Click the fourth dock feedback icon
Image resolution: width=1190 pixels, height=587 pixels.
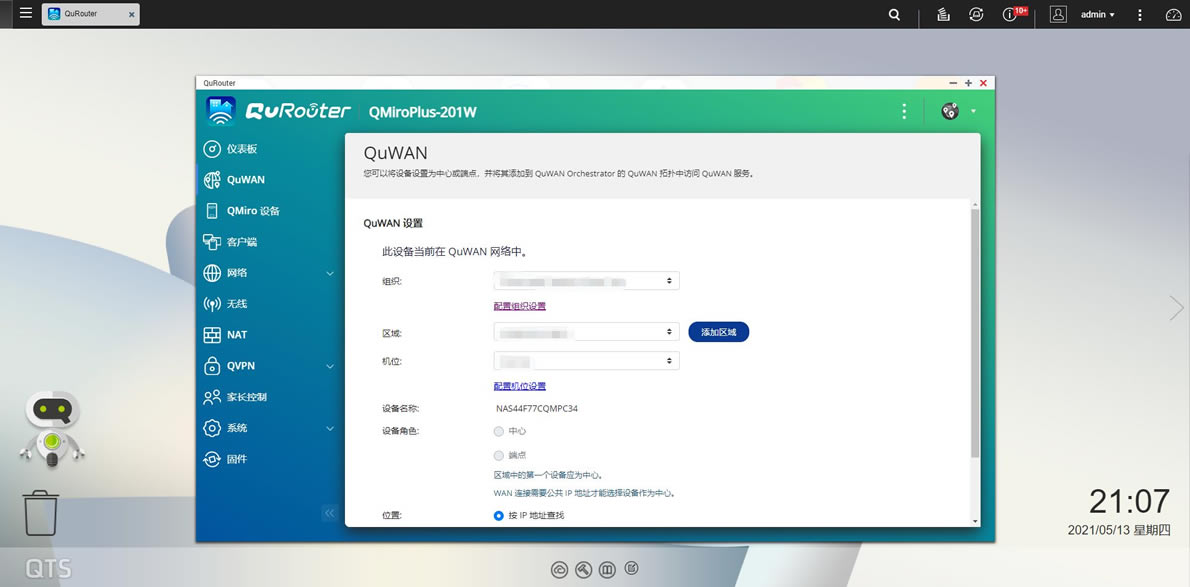coord(631,569)
